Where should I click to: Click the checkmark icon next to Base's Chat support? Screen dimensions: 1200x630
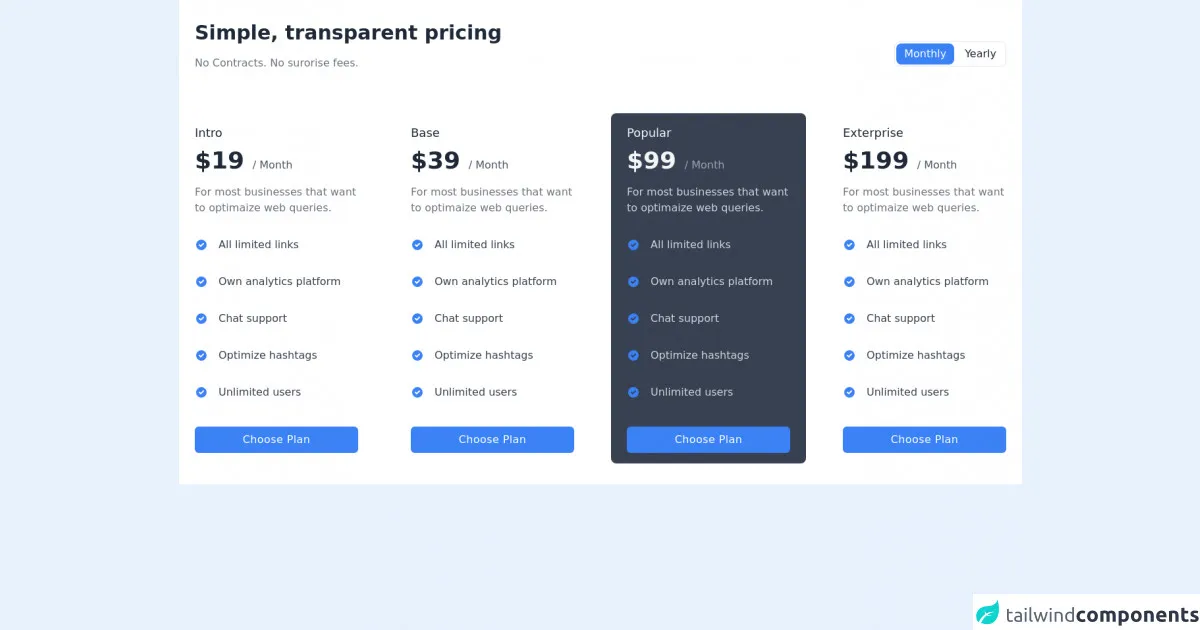417,319
